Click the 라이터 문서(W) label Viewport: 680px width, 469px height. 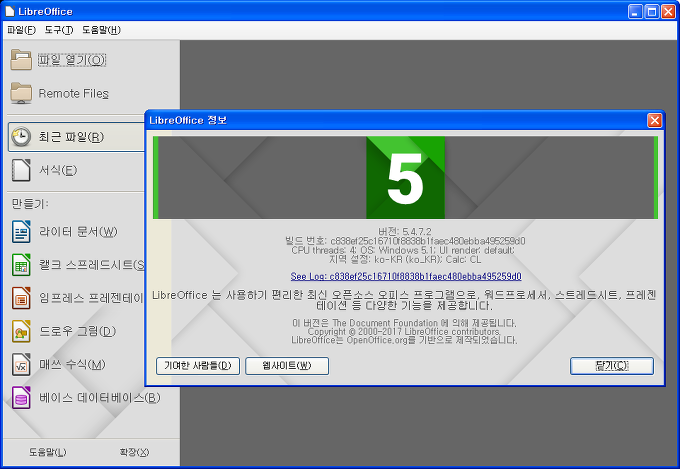[x=78, y=232]
